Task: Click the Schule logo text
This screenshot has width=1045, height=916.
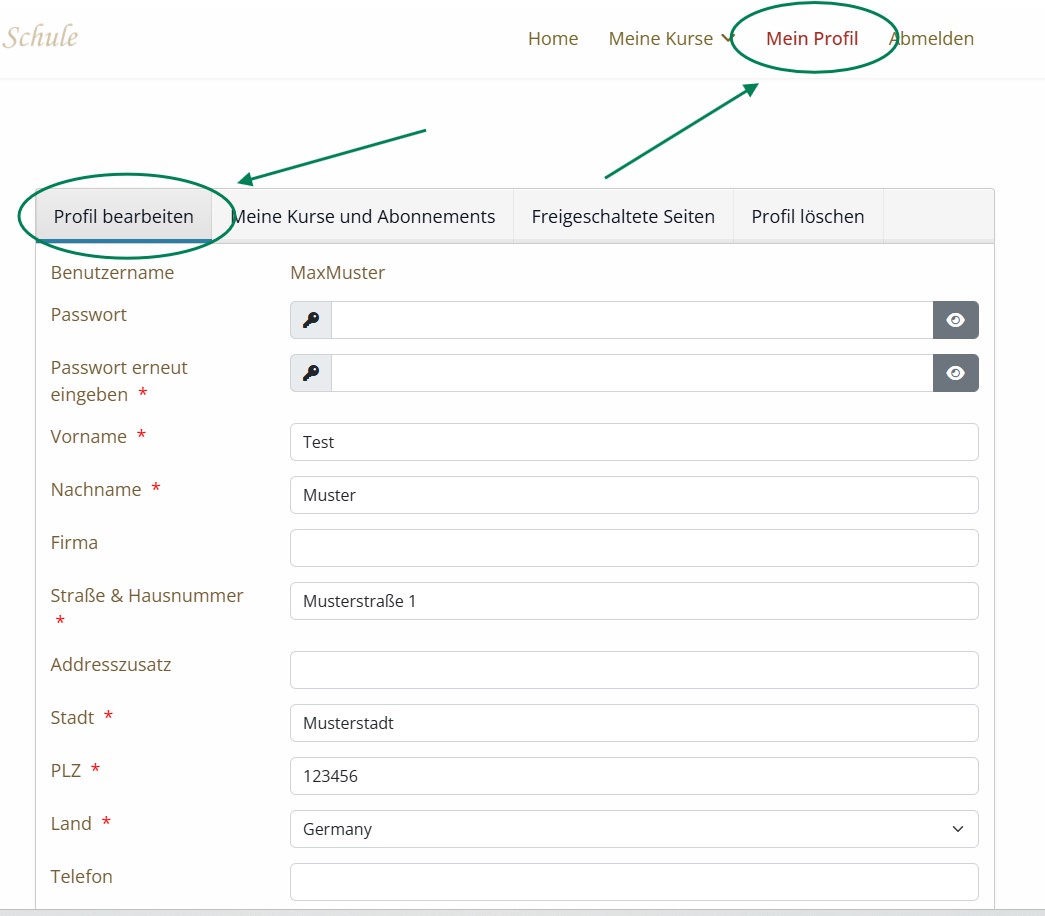Action: 40,37
